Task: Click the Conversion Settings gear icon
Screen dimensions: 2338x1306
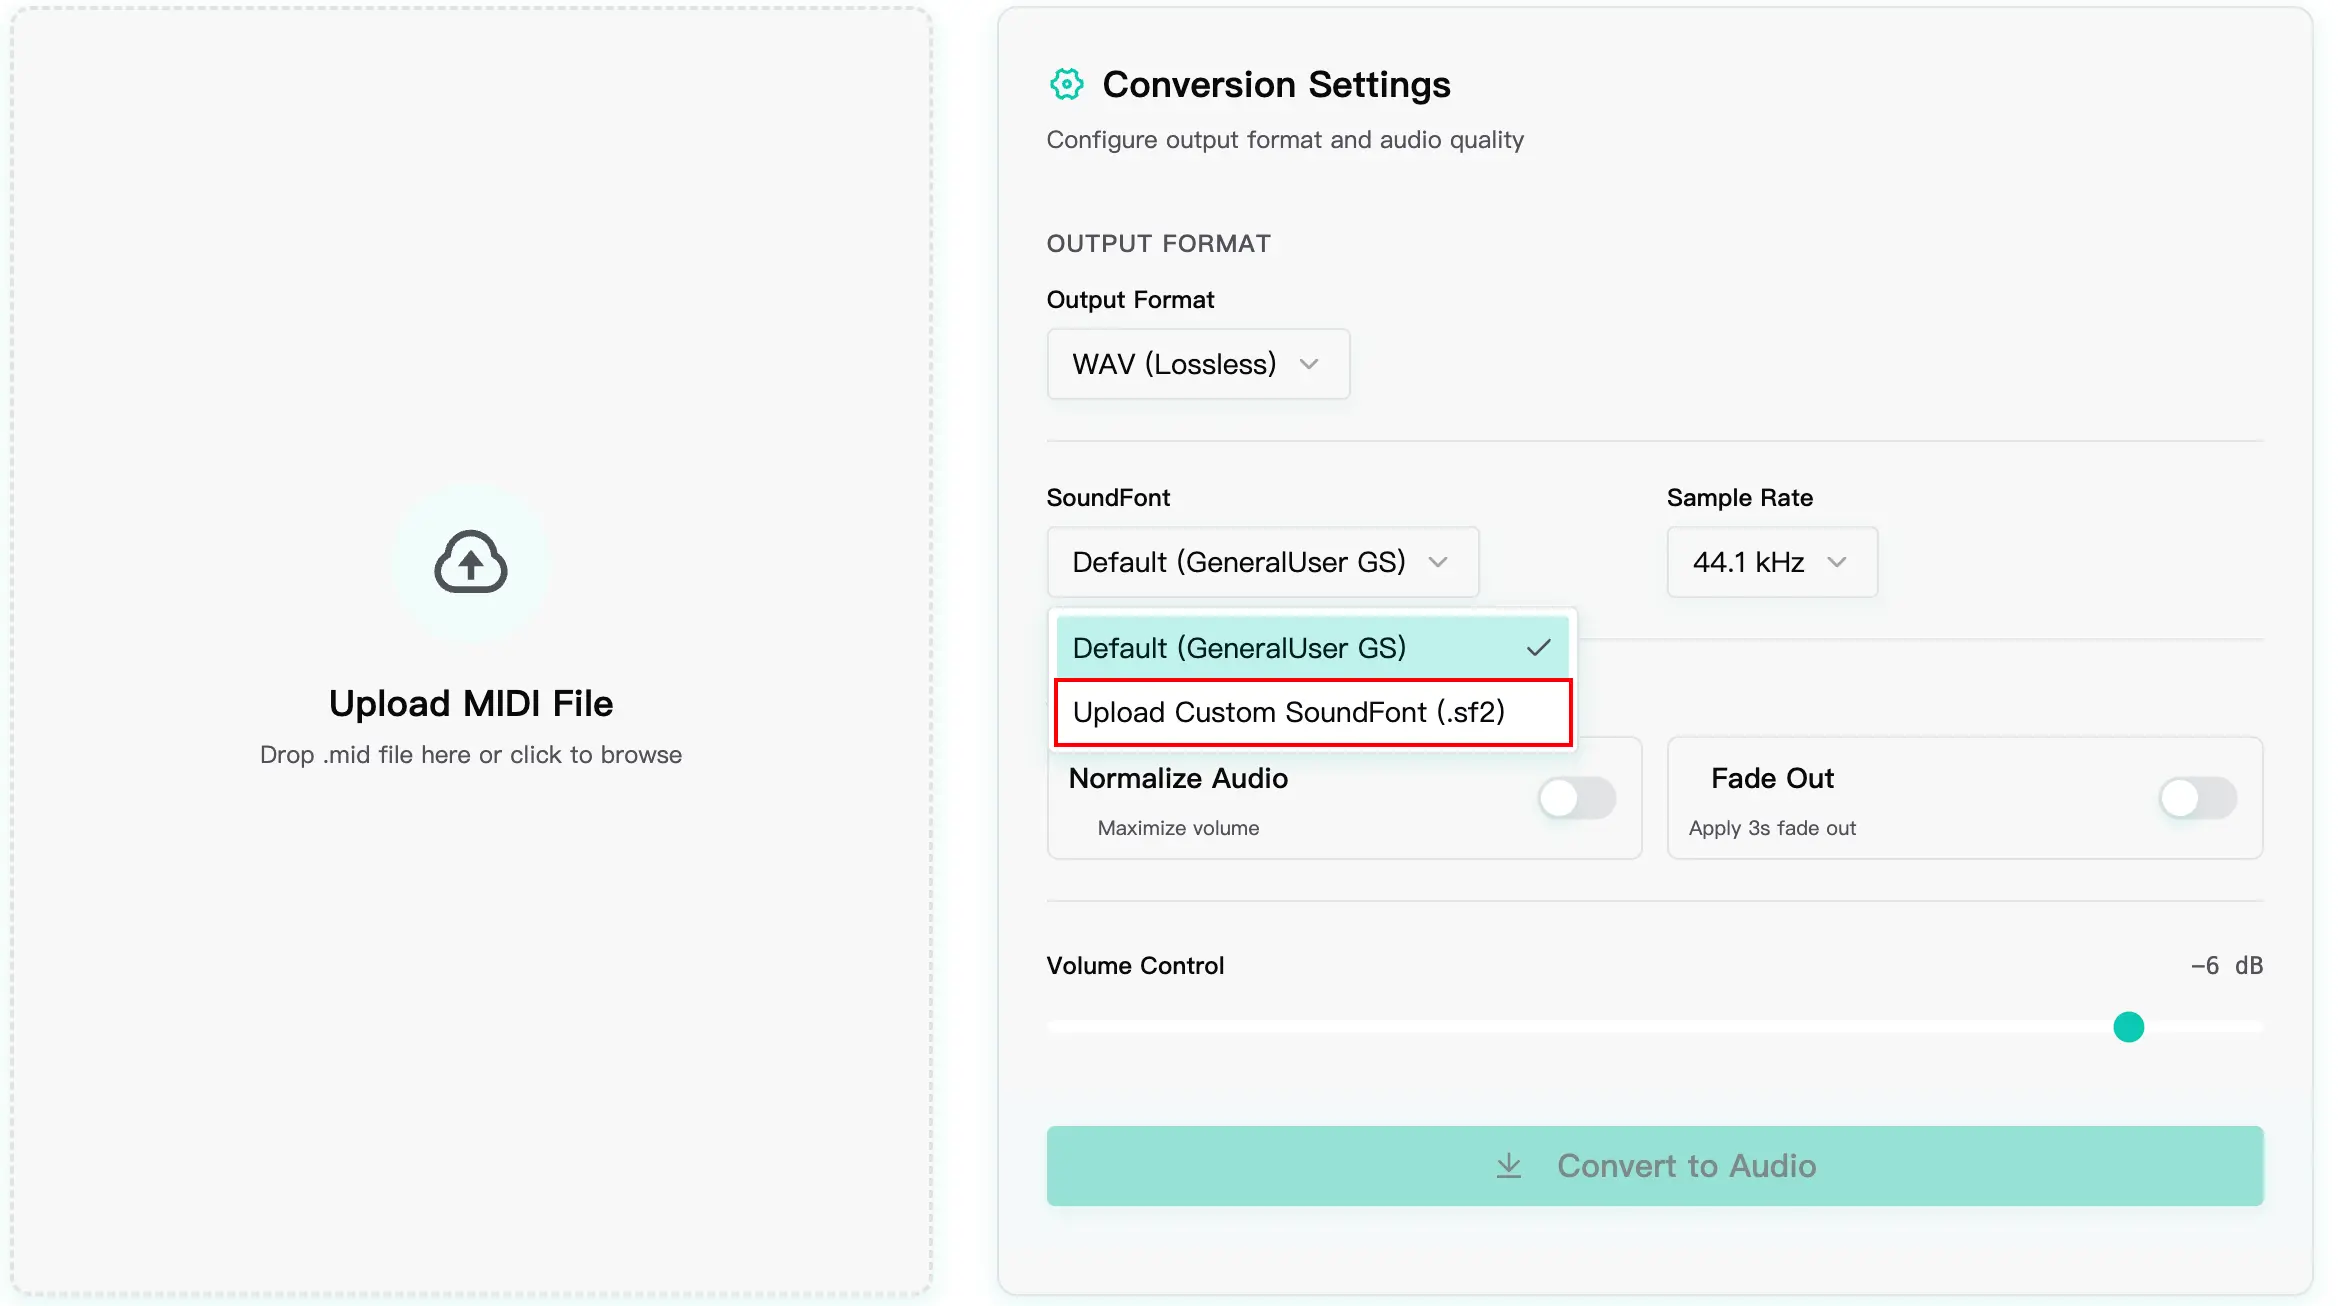Action: pos(1066,85)
